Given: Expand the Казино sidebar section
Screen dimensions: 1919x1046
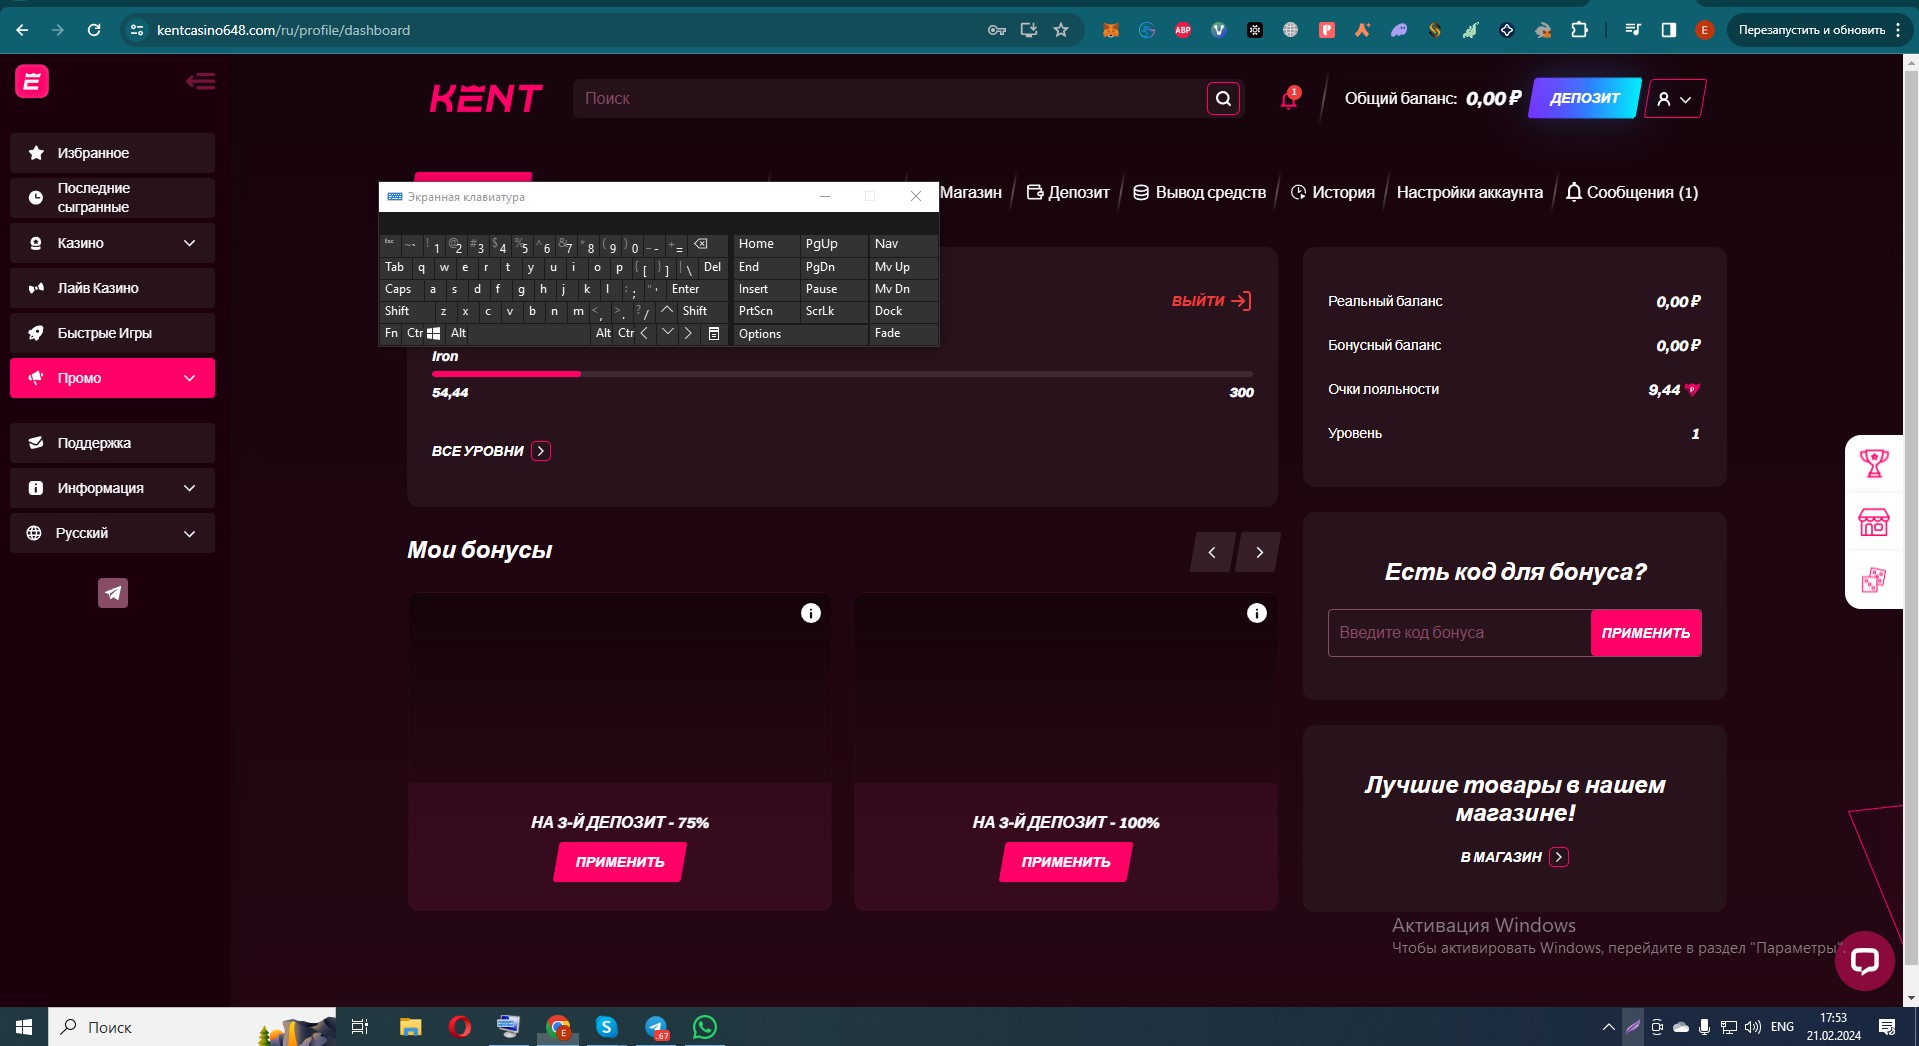Looking at the screenshot, I should point(112,243).
